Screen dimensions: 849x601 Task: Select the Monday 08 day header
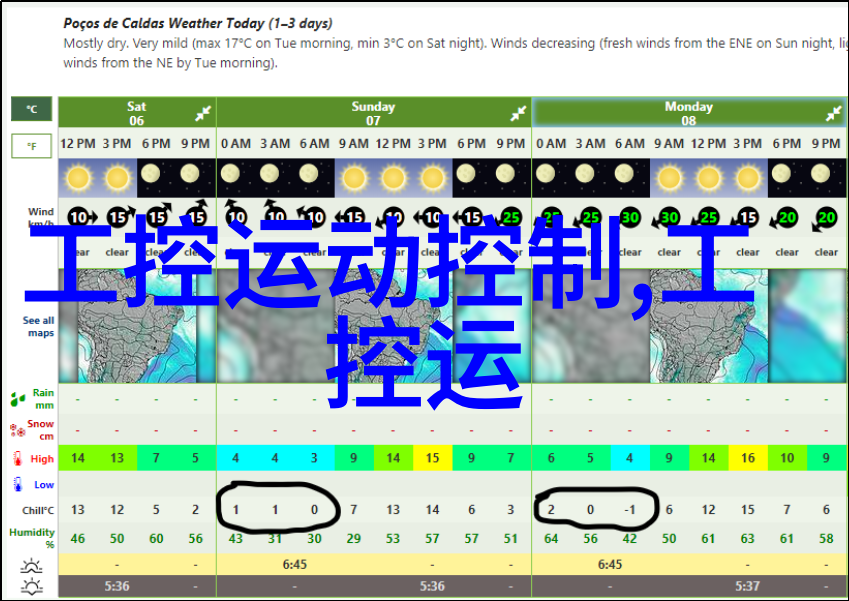(x=688, y=113)
